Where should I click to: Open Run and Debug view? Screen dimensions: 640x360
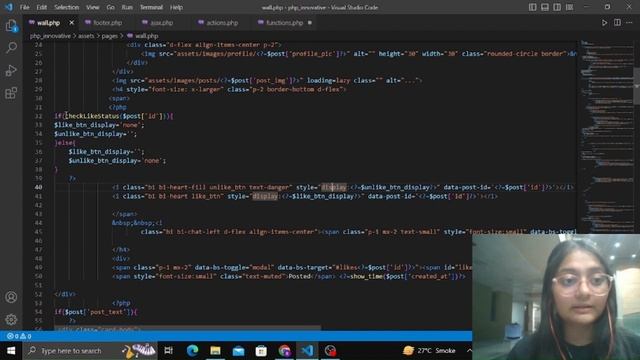click(x=11, y=70)
